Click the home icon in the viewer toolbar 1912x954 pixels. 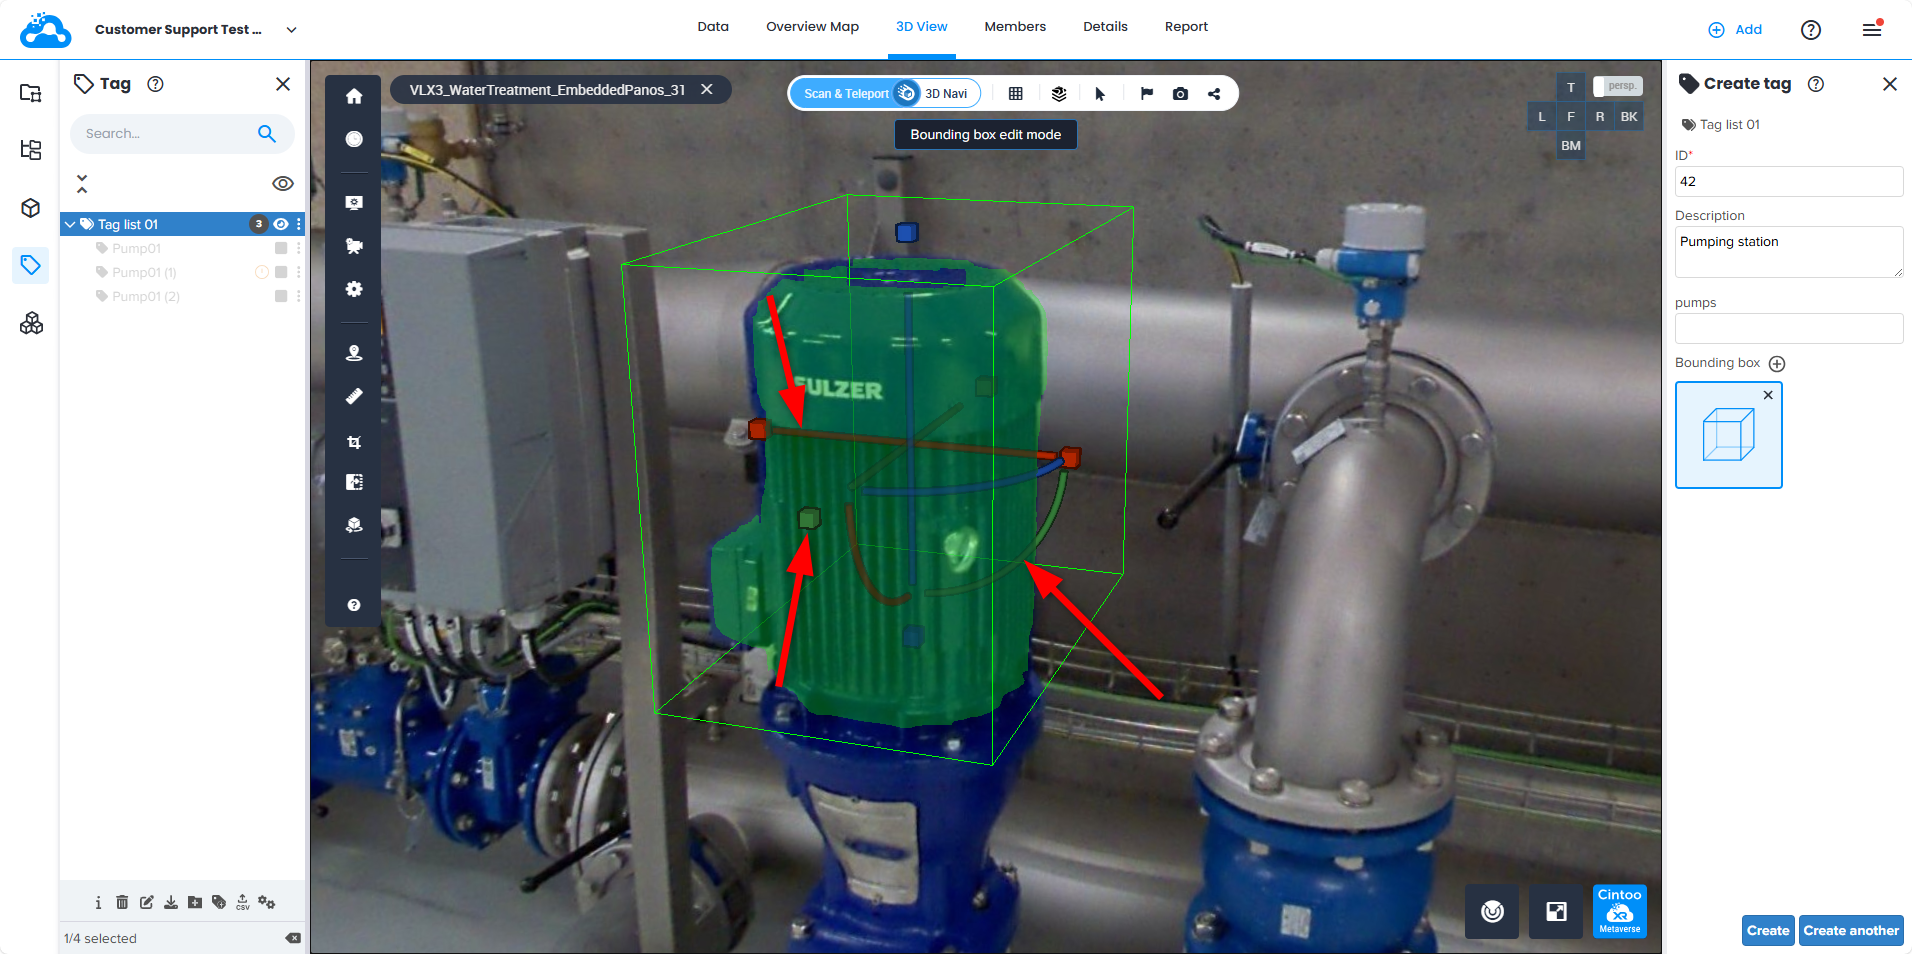(x=354, y=96)
